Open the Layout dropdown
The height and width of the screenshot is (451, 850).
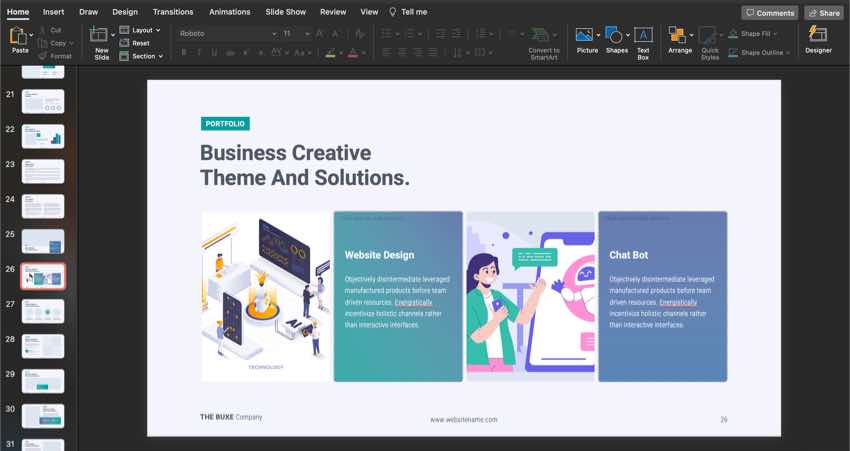[x=140, y=30]
